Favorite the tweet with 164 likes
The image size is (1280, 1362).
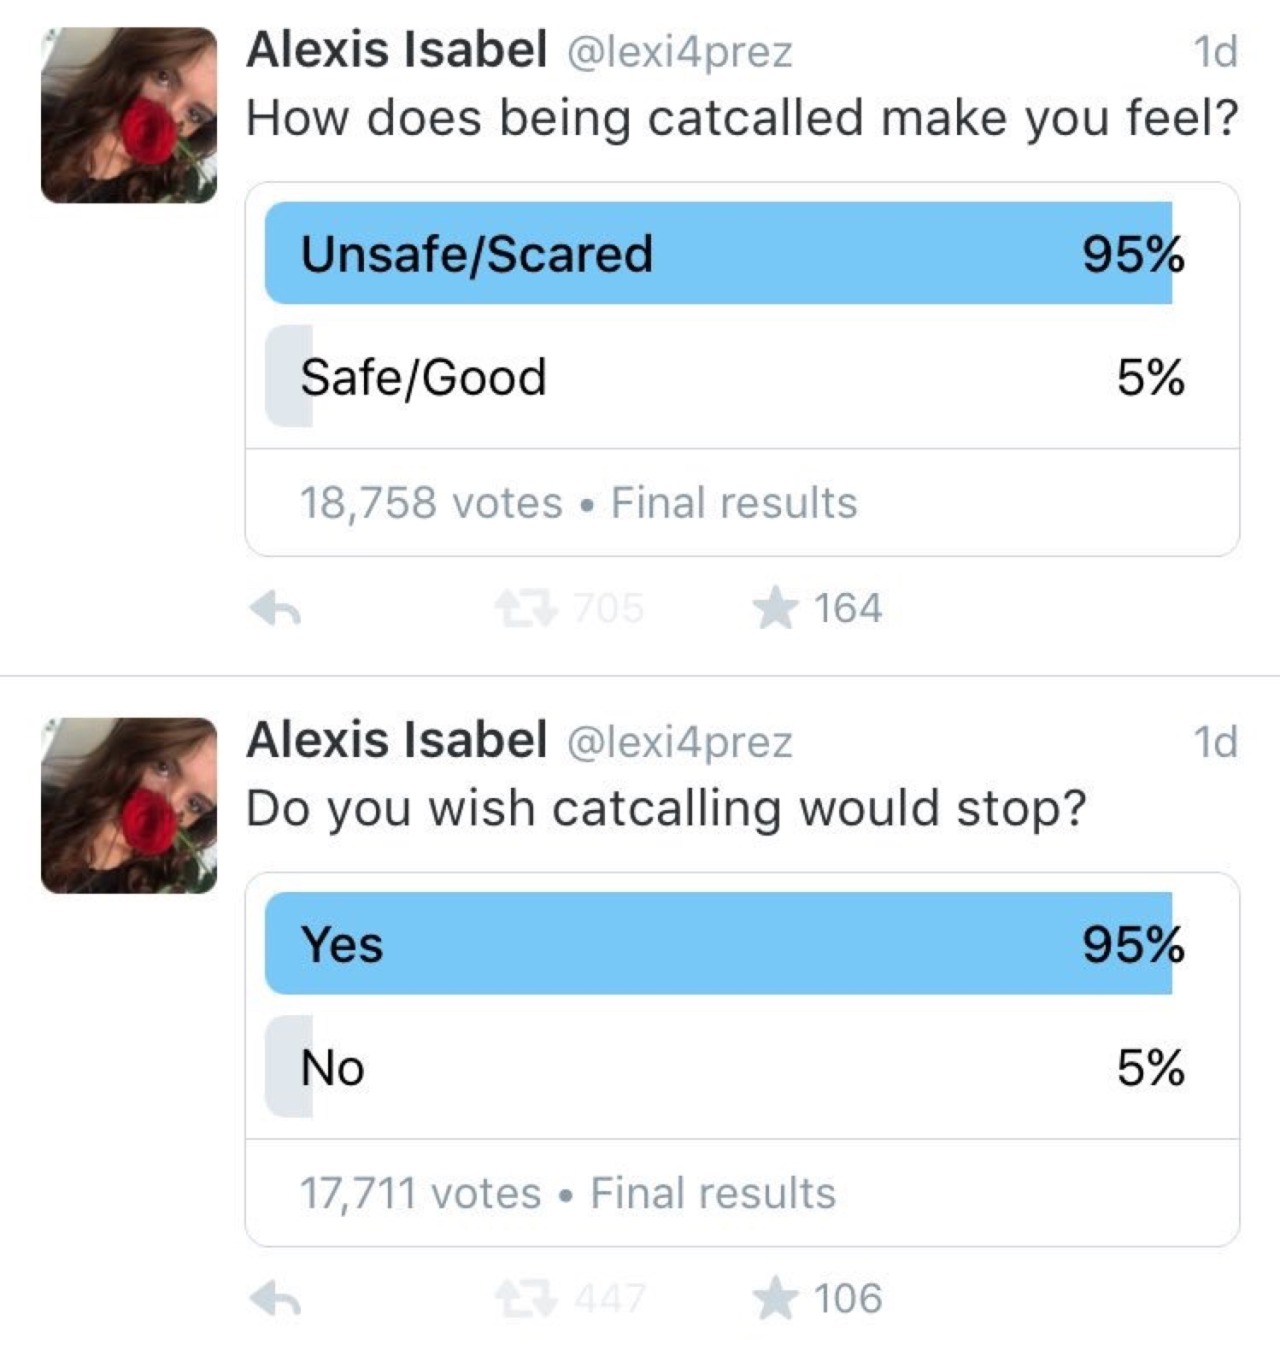pos(776,608)
